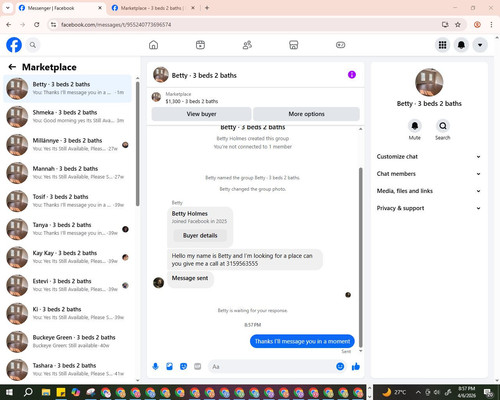Open Windows taskbar search
The image size is (500, 400).
(28, 392)
